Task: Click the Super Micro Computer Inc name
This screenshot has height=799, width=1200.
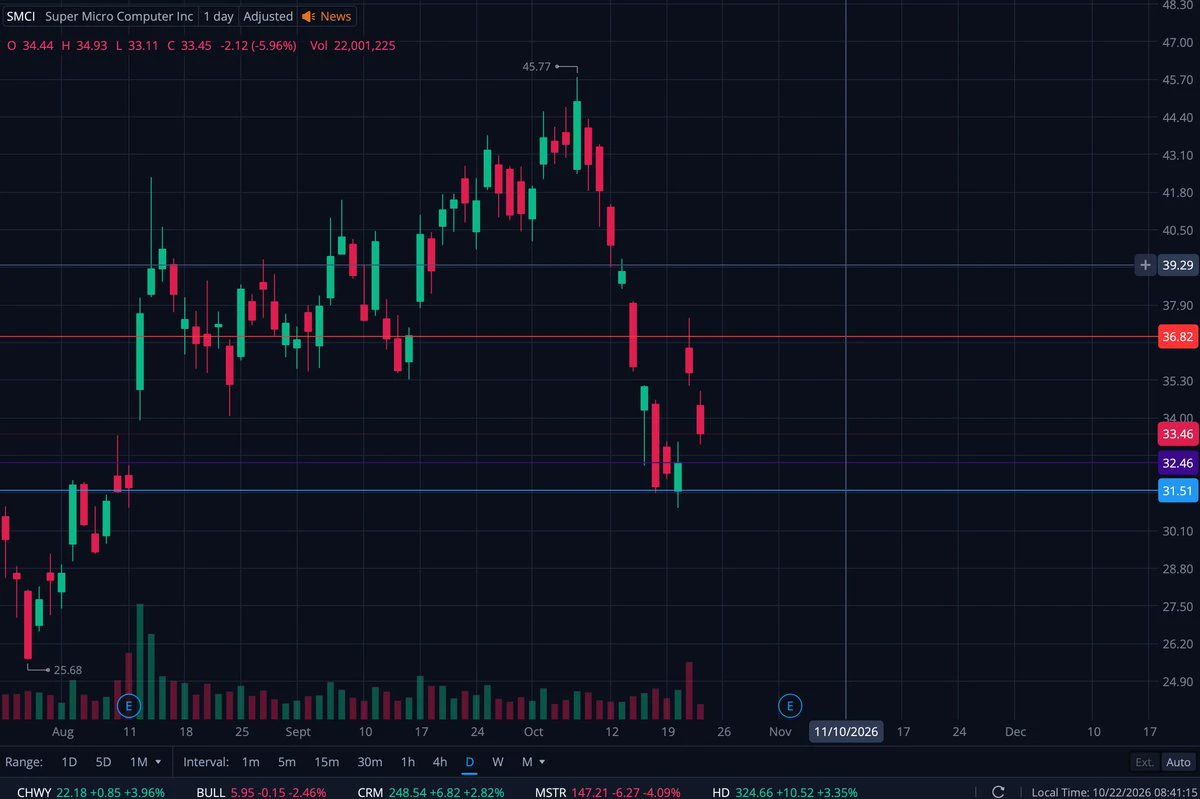Action: coord(120,16)
